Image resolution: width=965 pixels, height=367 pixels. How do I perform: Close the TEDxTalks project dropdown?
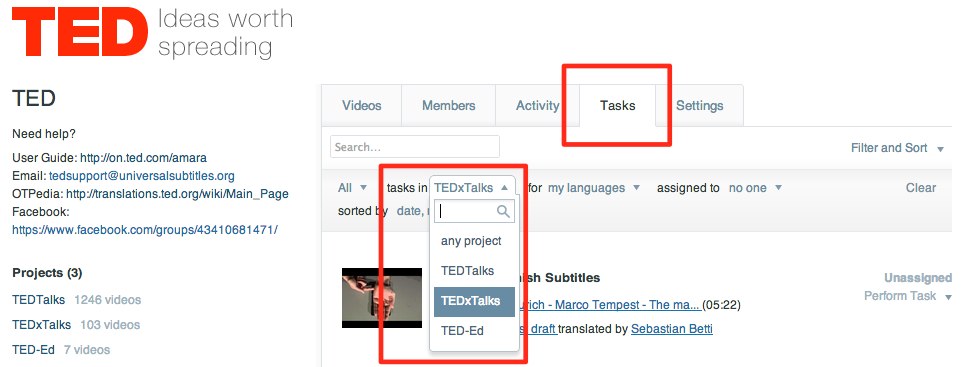(471, 188)
